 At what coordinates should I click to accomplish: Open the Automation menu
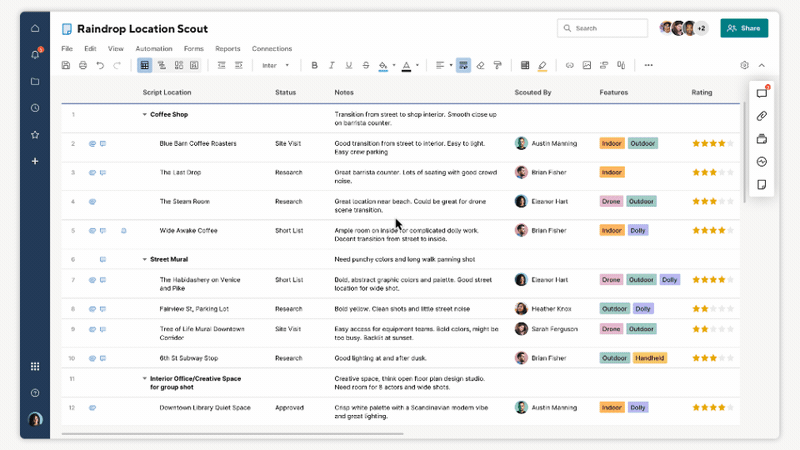click(x=154, y=48)
